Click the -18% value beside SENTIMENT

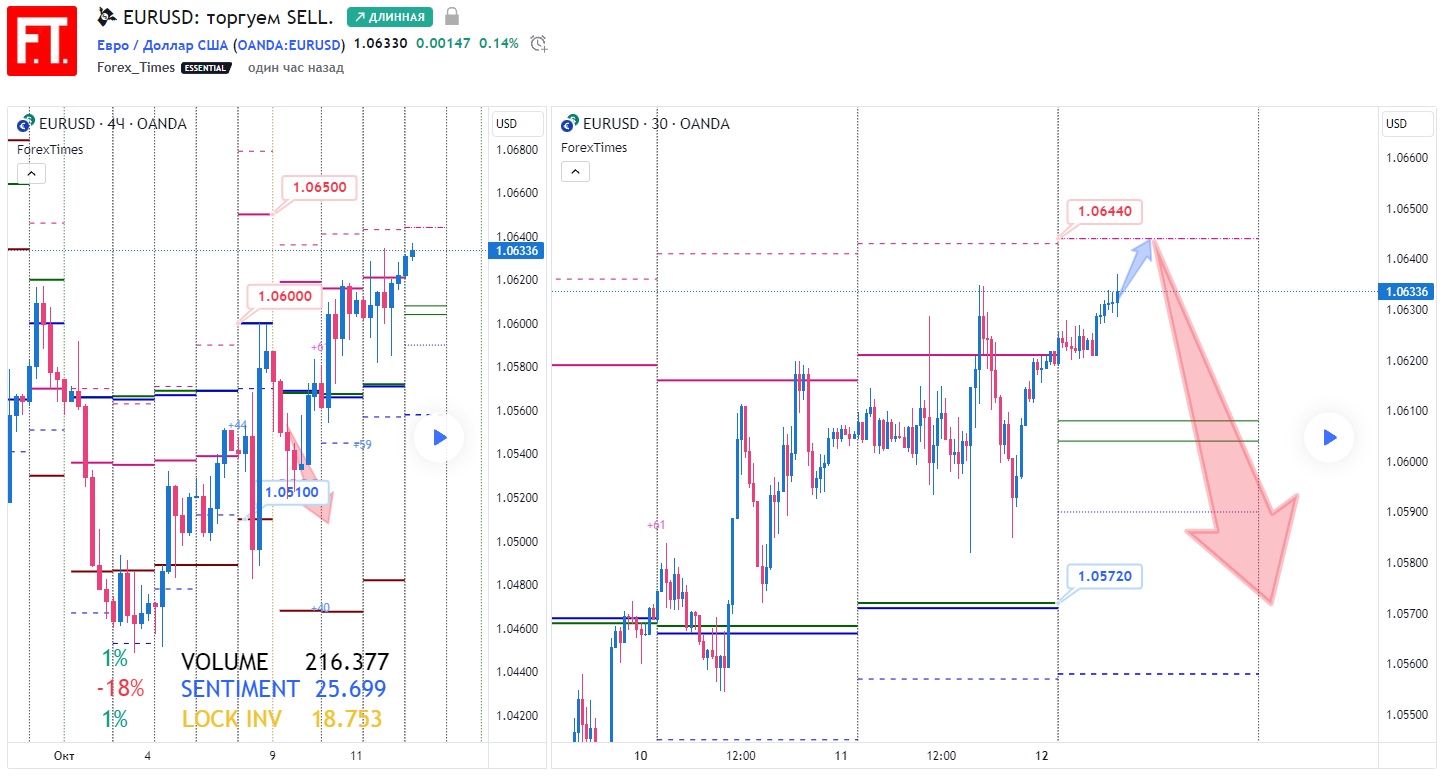(121, 689)
